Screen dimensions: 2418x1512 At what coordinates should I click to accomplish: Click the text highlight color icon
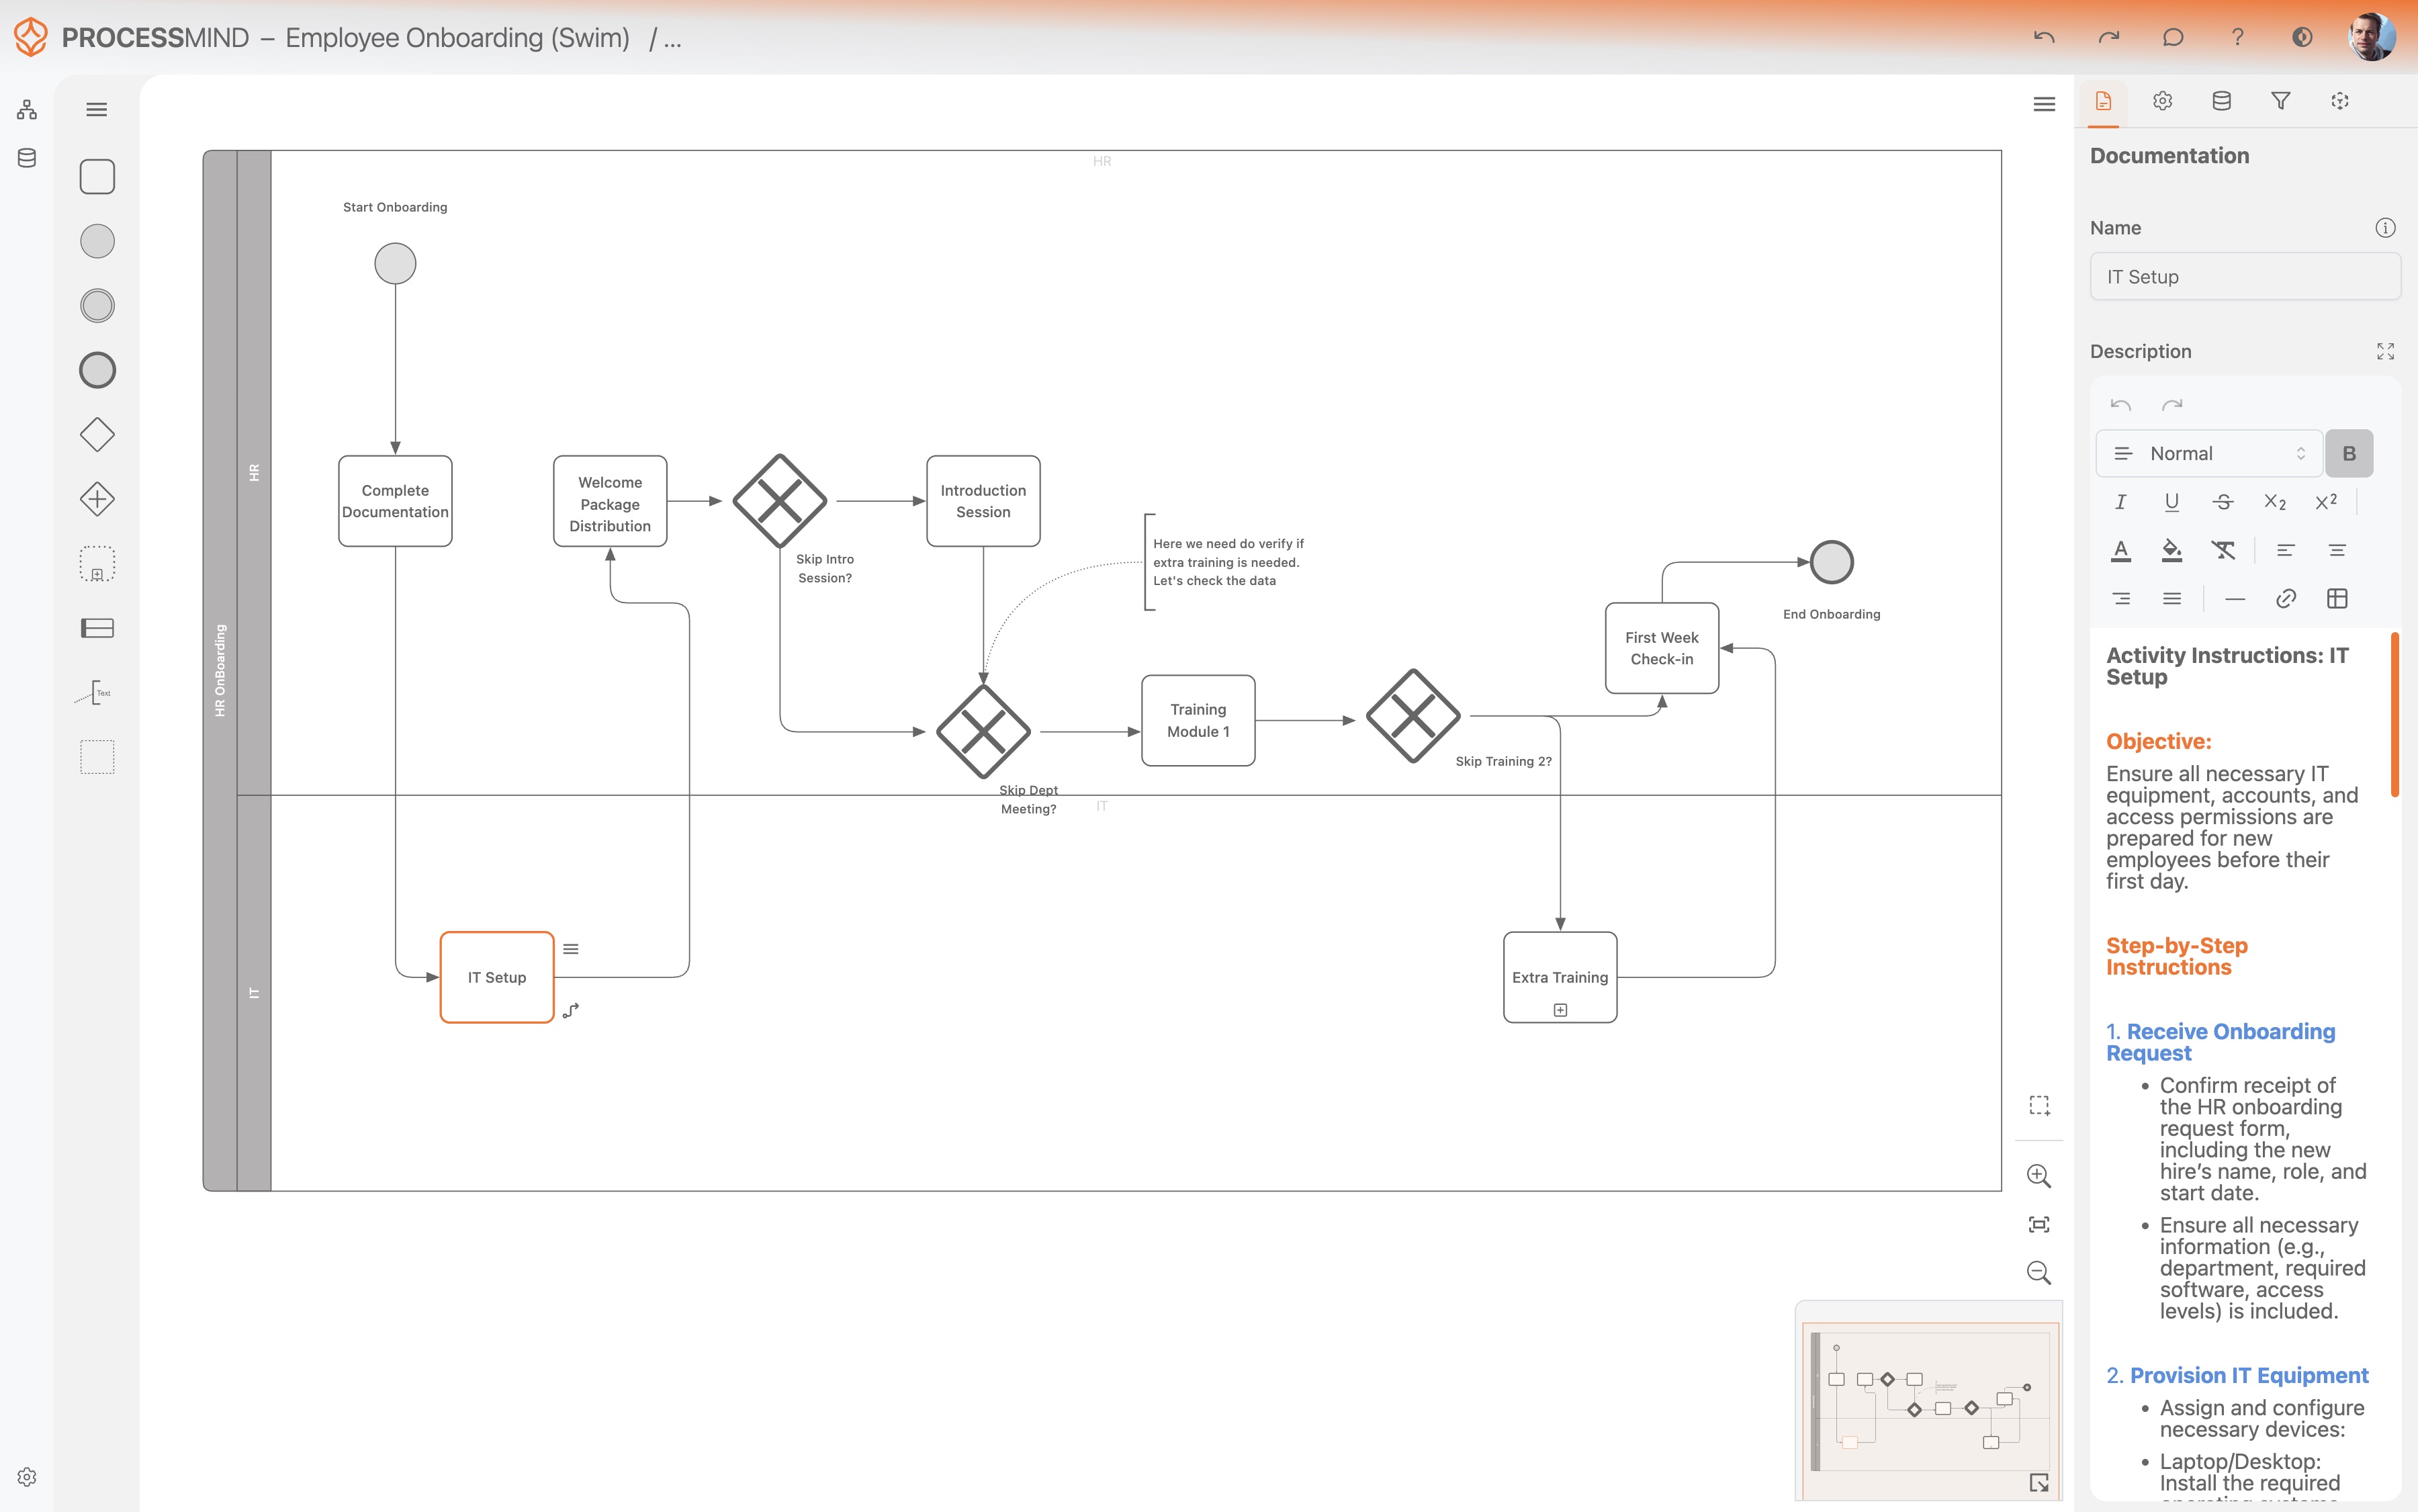2171,550
